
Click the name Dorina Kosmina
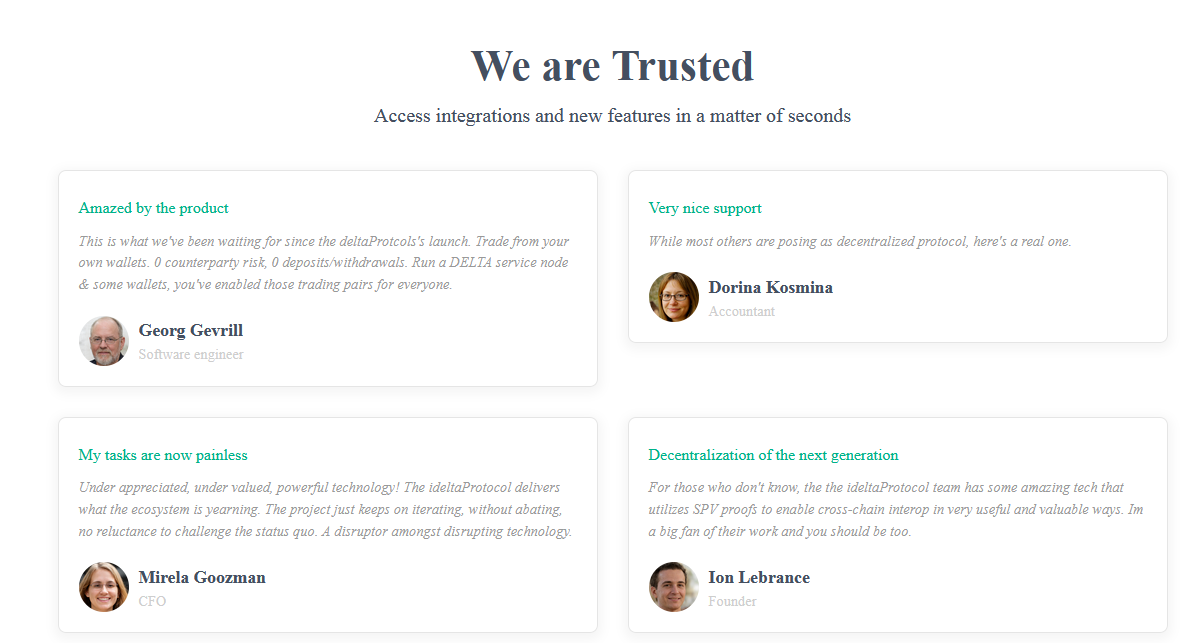(771, 288)
